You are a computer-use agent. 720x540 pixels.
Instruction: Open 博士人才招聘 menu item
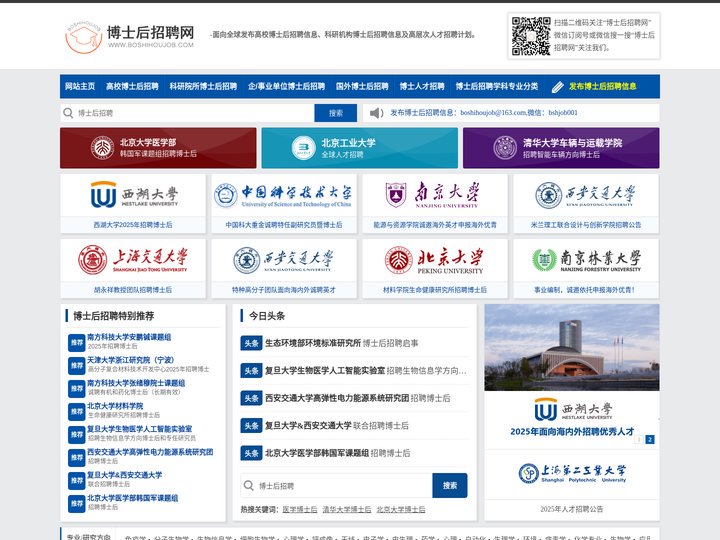click(422, 86)
